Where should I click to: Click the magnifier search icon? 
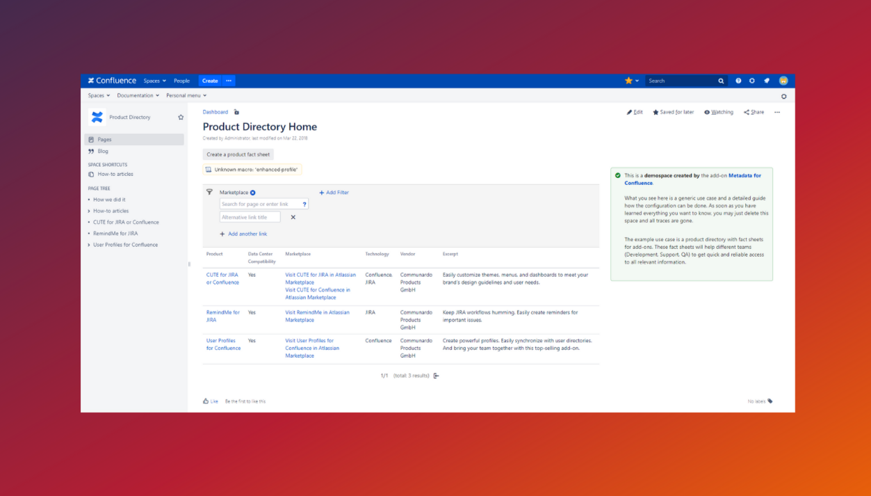(721, 81)
